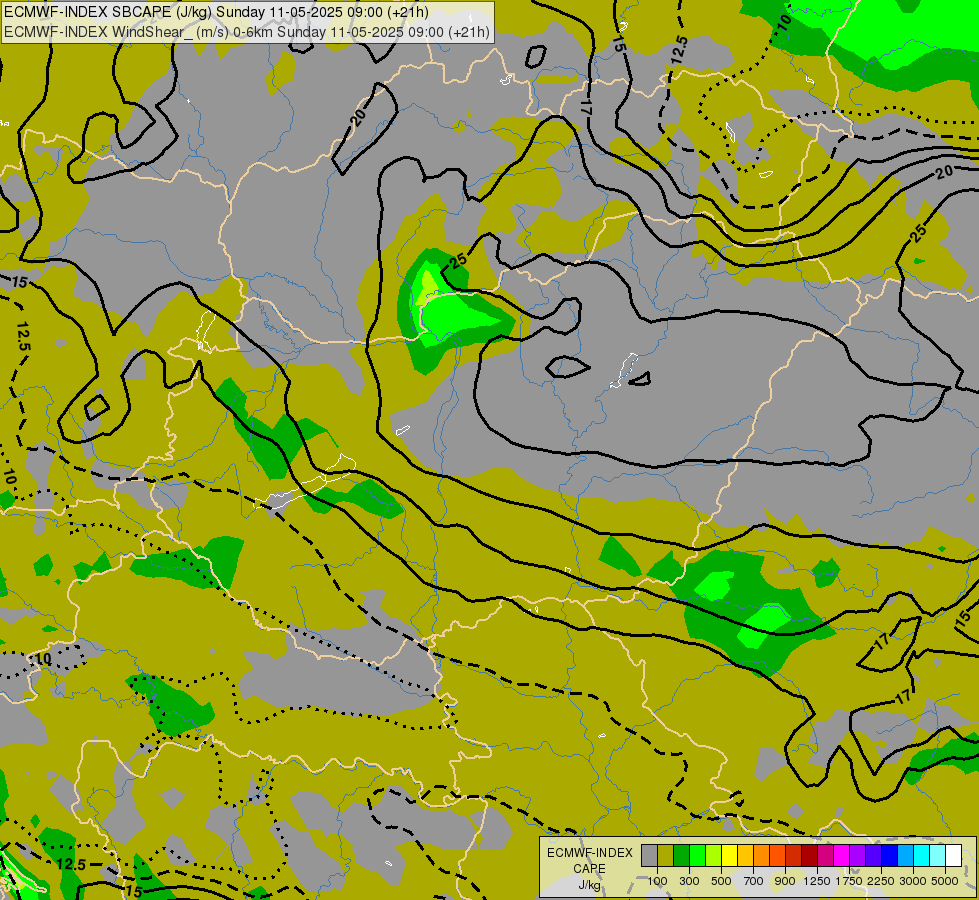Select the cyan swatch after 3000
Viewport: 979px width, 900px height.
pos(922,856)
